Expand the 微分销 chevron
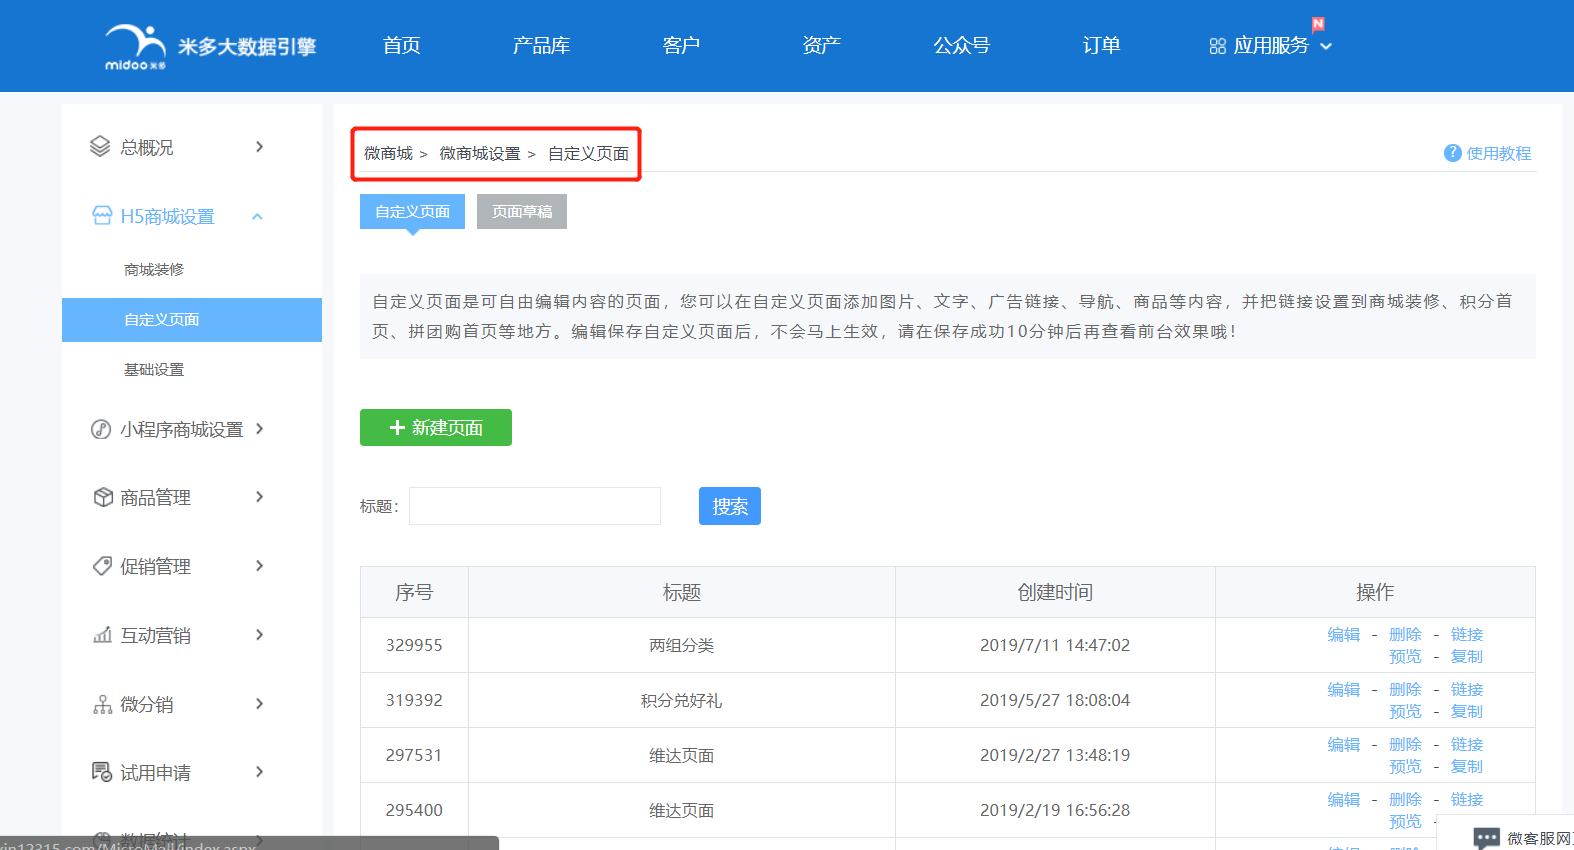1574x850 pixels. pos(259,704)
